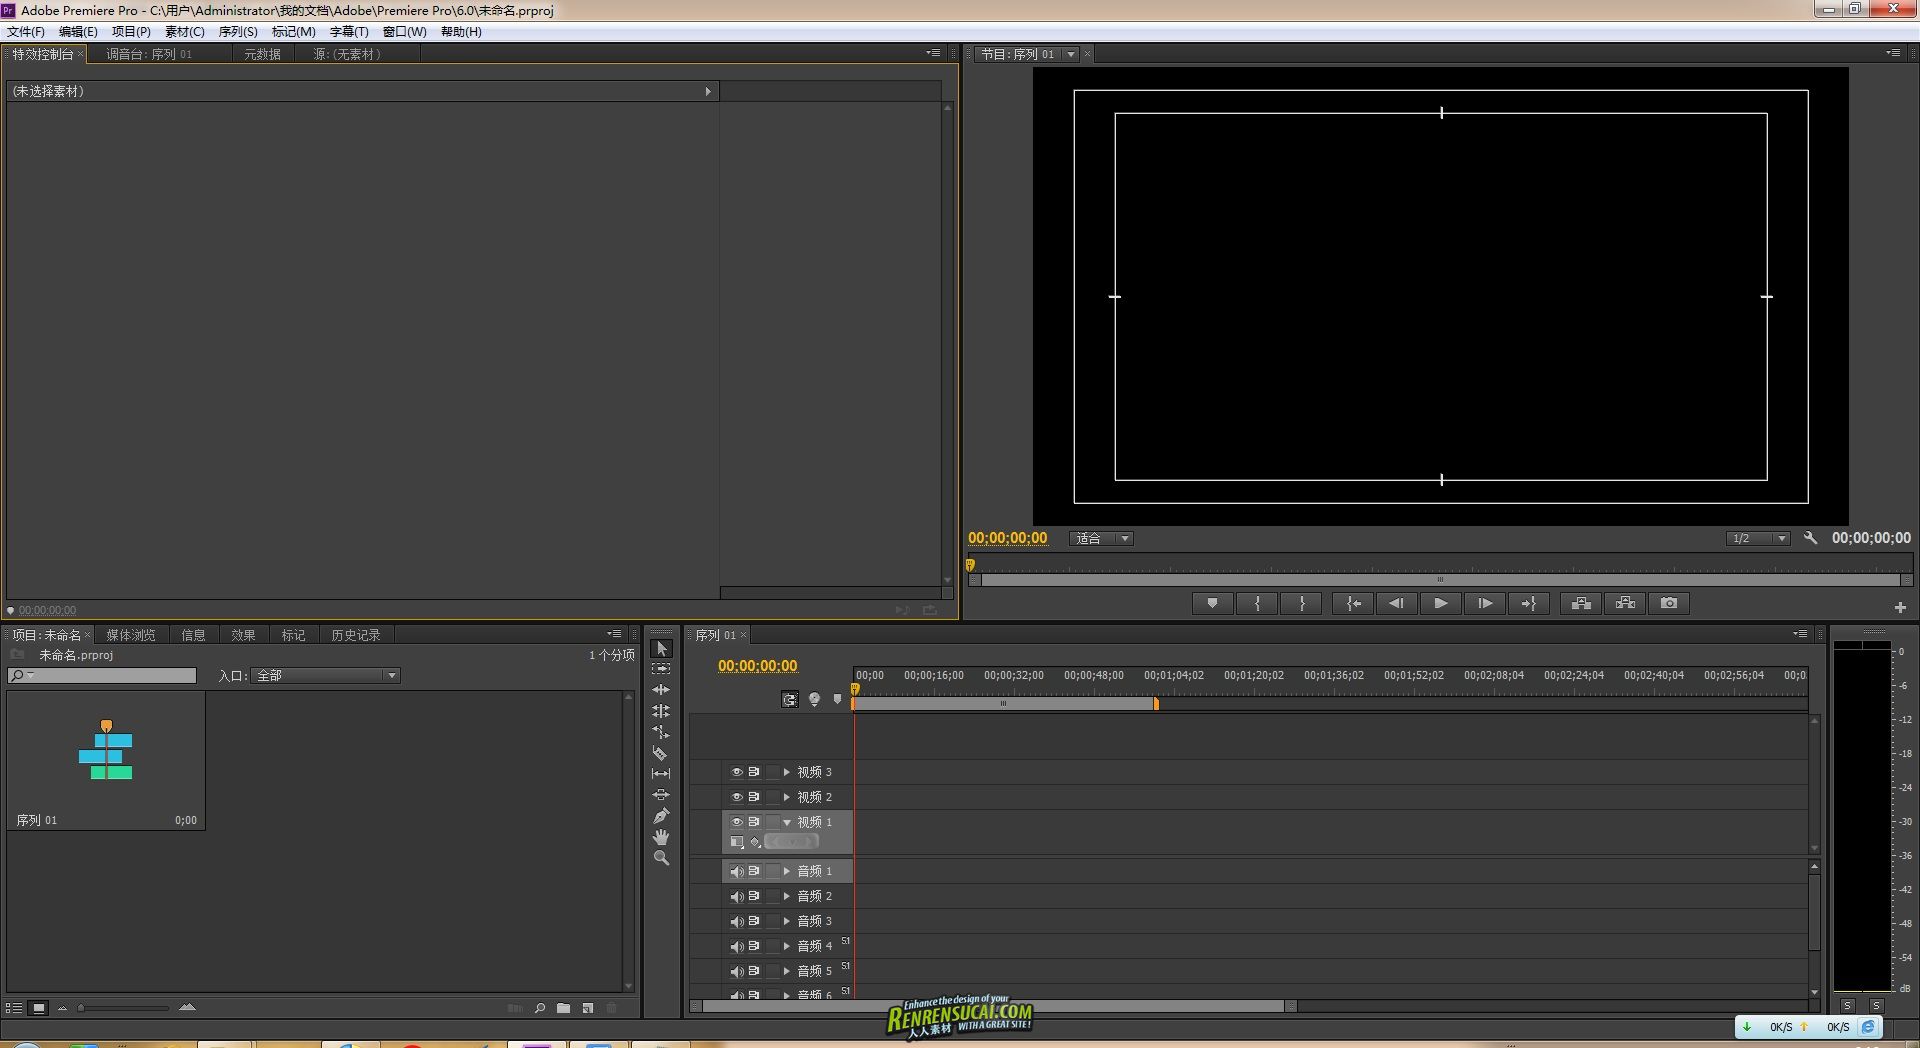Open the 文件(F) menu
This screenshot has width=1920, height=1048.
(26, 32)
